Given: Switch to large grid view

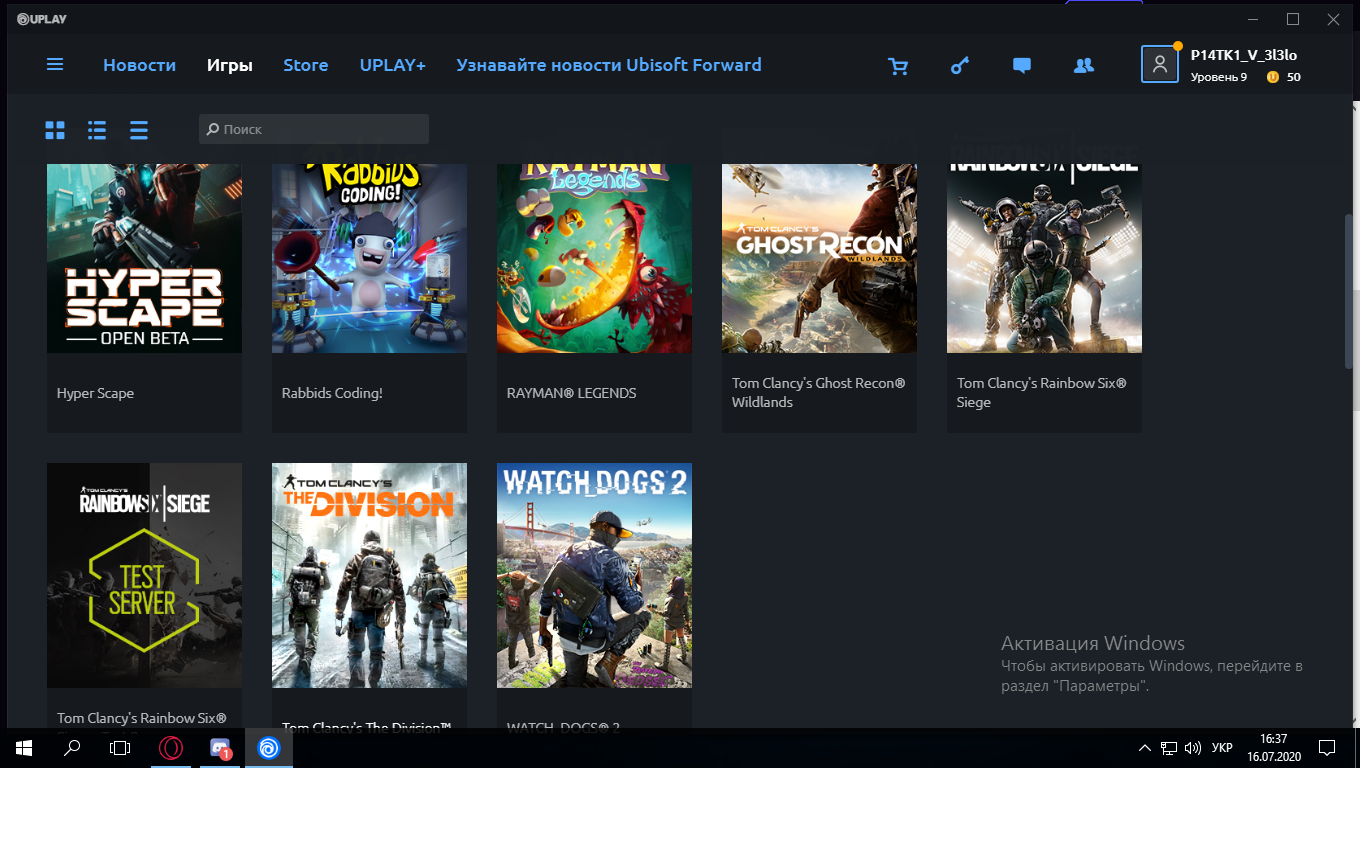Looking at the screenshot, I should (55, 130).
